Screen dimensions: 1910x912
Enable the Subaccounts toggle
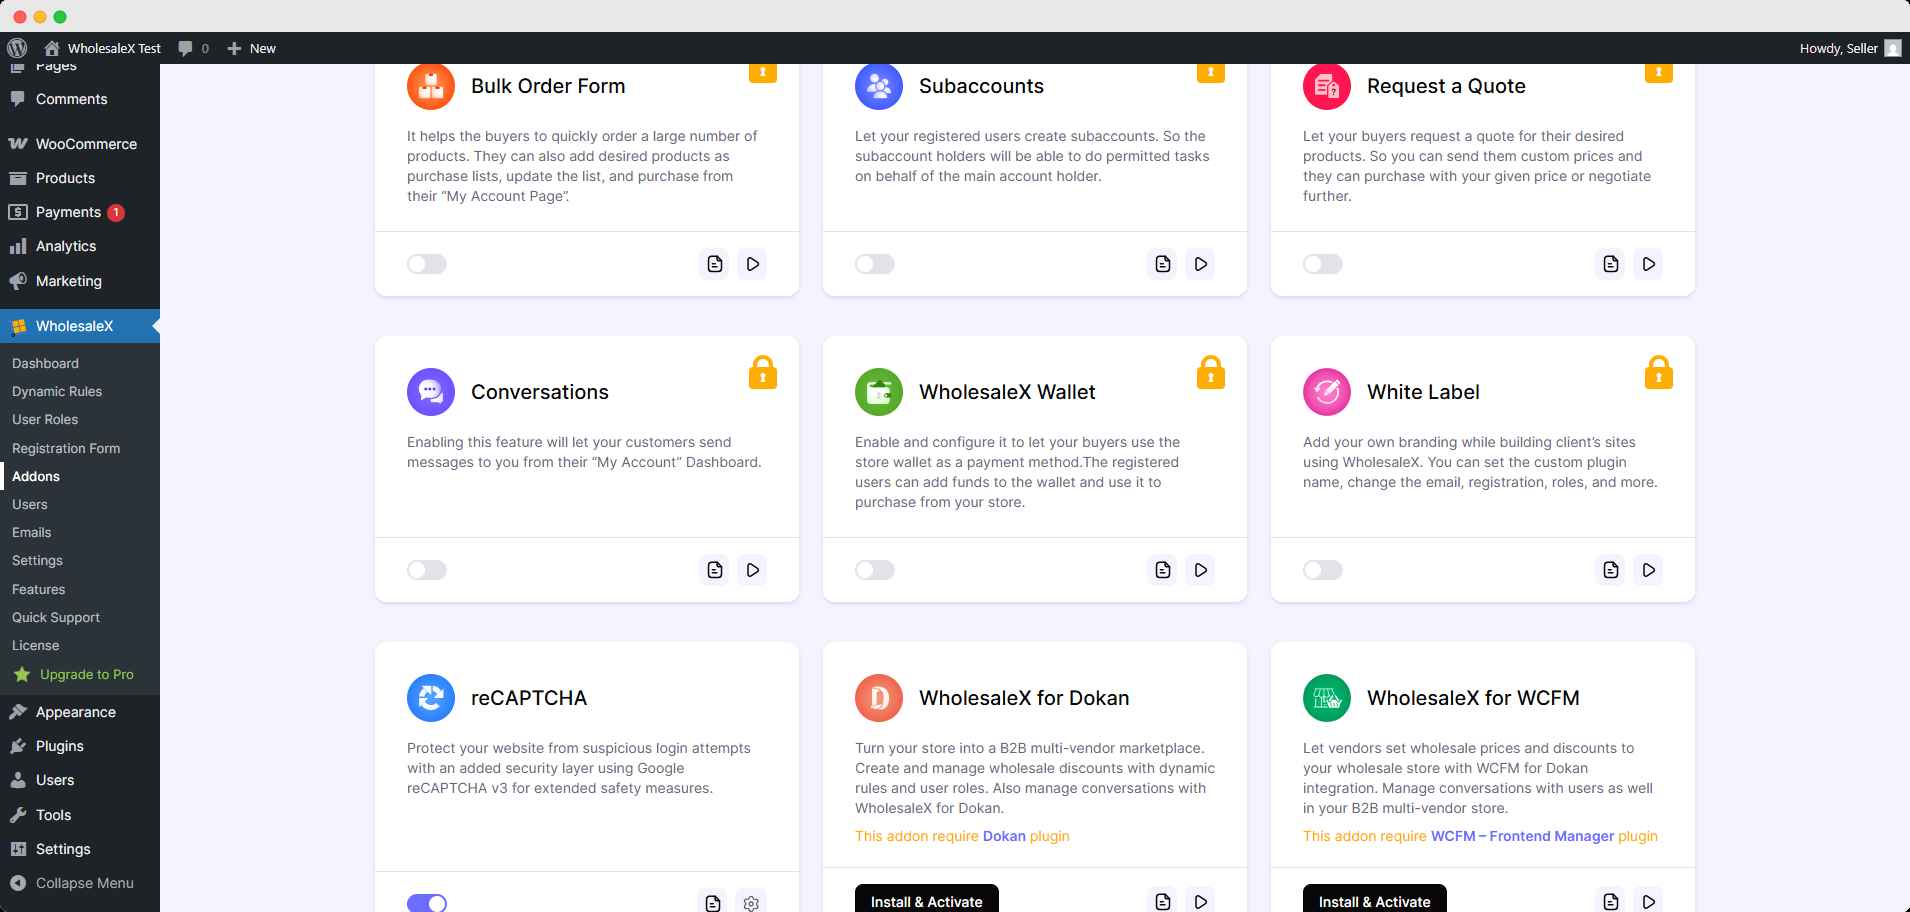pos(875,264)
